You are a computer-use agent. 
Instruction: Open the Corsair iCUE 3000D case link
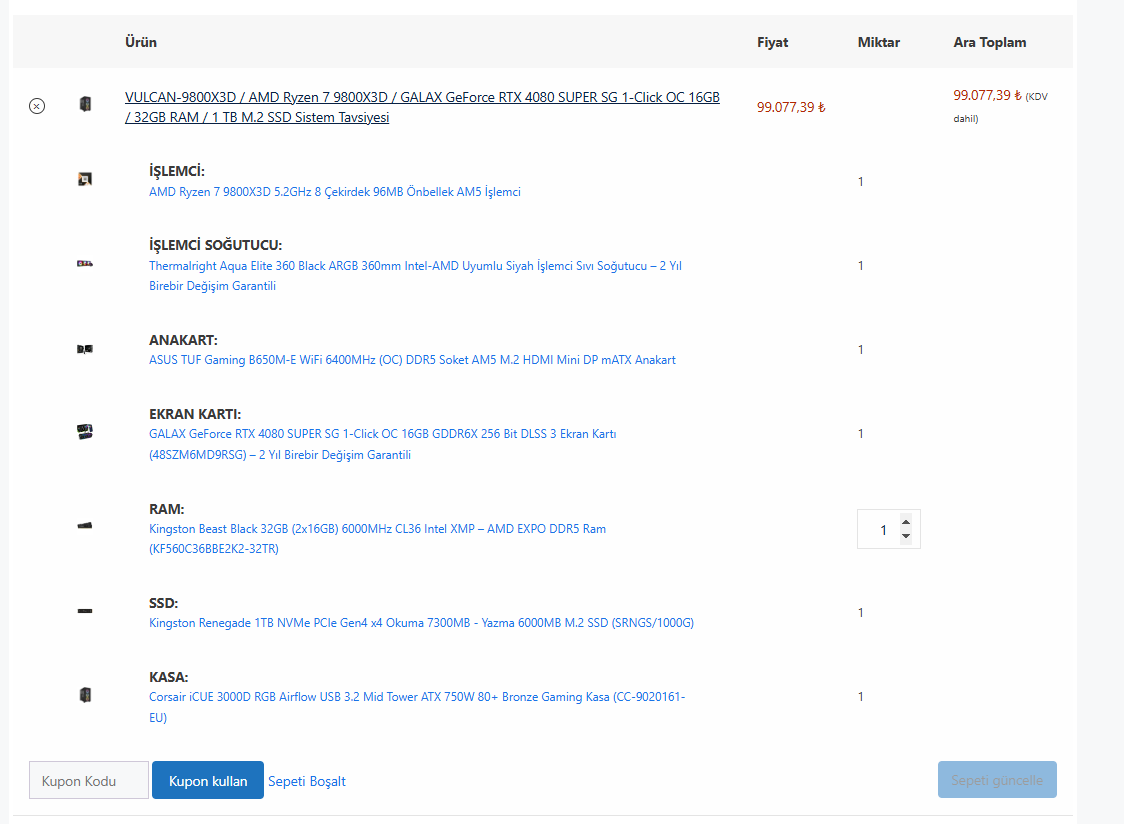coord(417,697)
